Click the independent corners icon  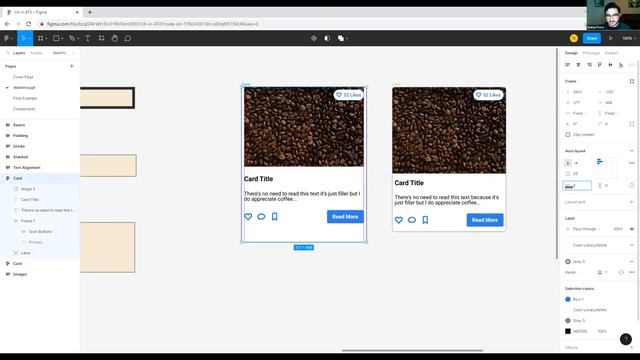coord(632,124)
